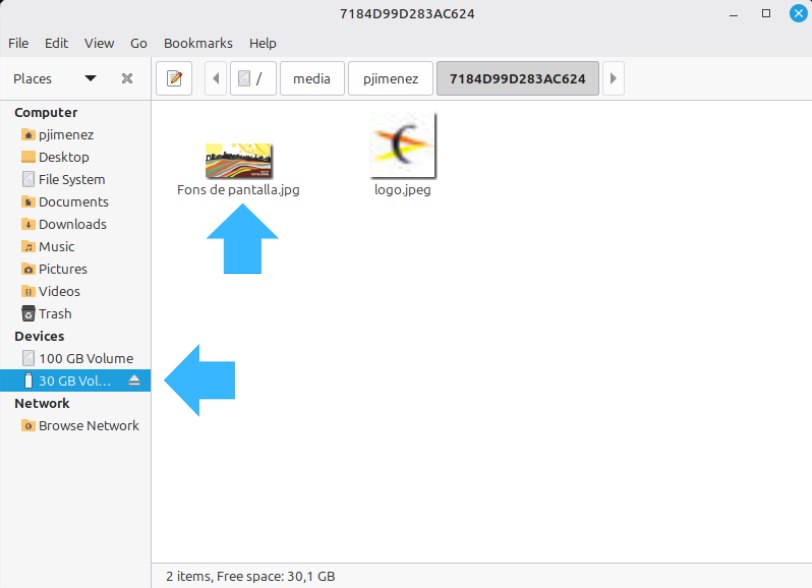This screenshot has height=588, width=812.
Task: Open the Places sidebar dropdown
Action: pyautogui.click(x=90, y=79)
